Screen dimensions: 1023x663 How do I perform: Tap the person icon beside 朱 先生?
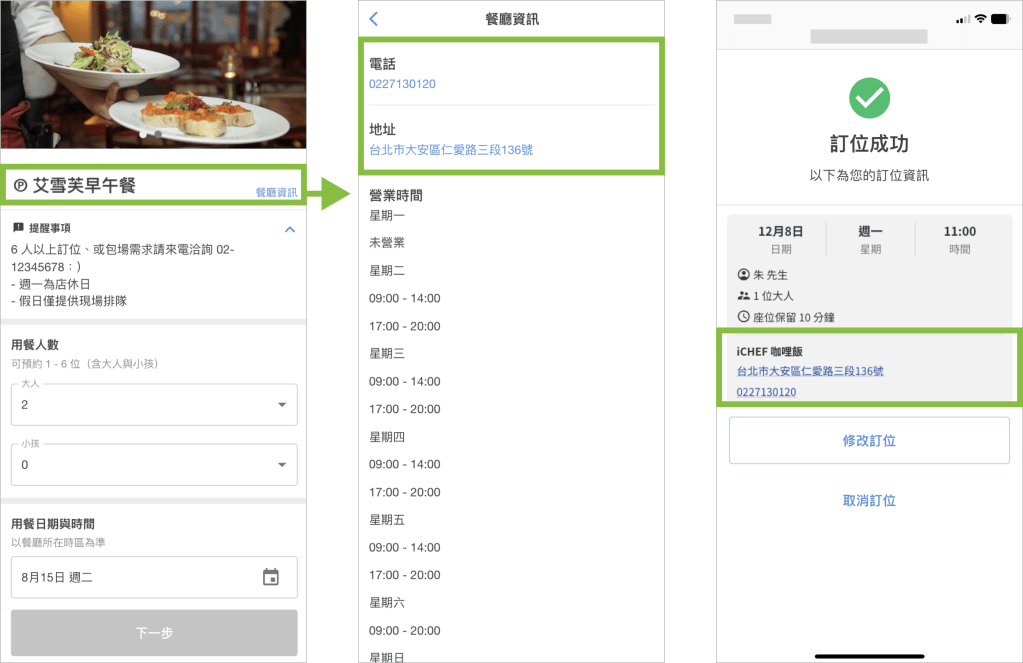click(743, 275)
